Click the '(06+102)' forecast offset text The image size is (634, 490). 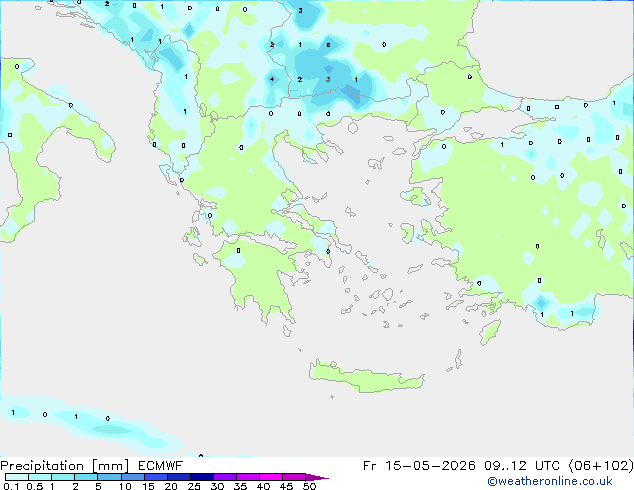pos(601,466)
